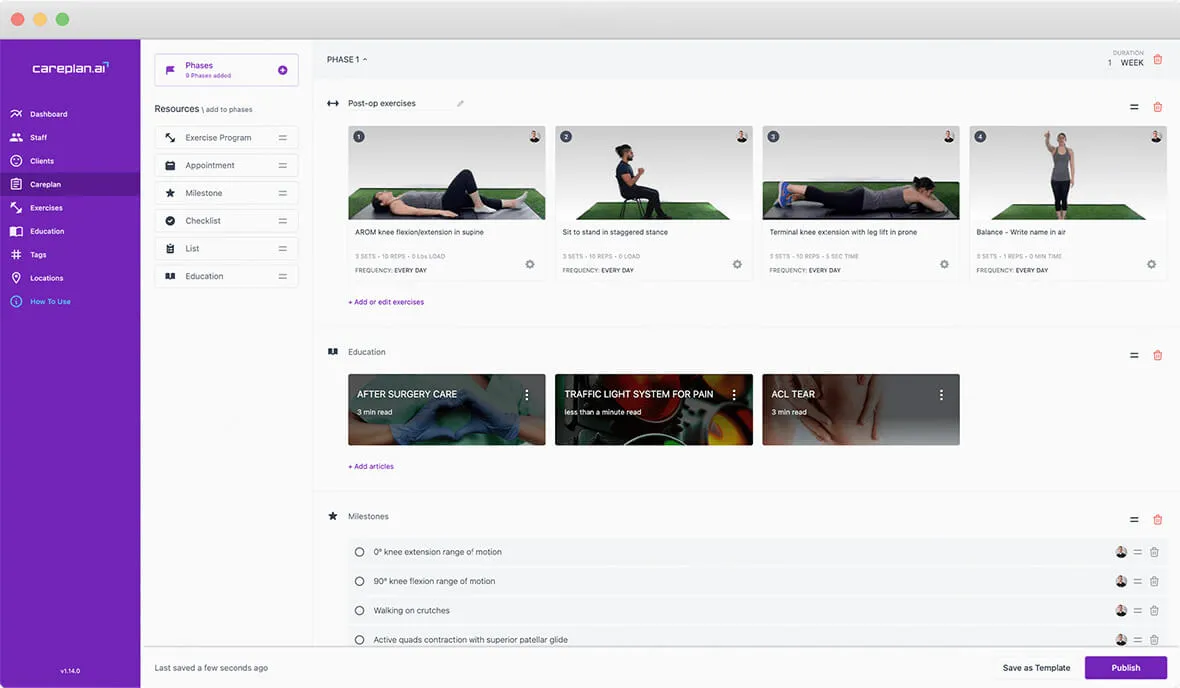Toggle the Walking on crutches milestone circle
The width and height of the screenshot is (1180, 688).
[x=360, y=611]
